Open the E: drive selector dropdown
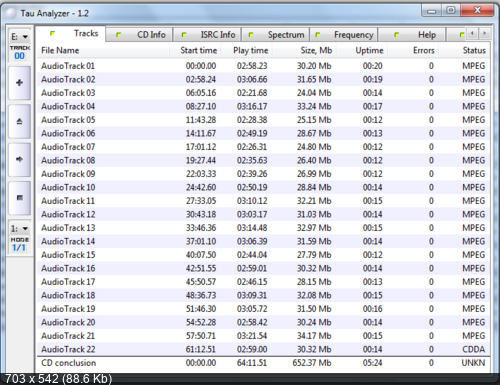This screenshot has height=385, width=500. point(20,37)
